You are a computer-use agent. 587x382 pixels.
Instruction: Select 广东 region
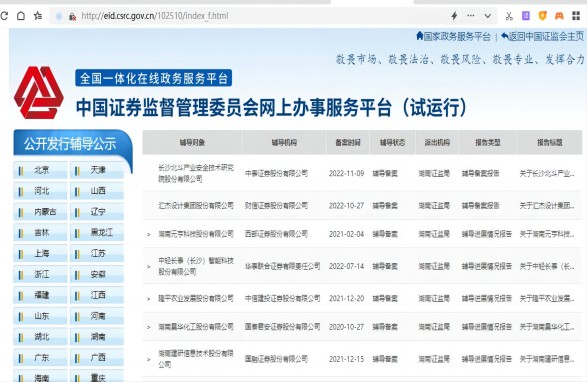[x=40, y=358]
